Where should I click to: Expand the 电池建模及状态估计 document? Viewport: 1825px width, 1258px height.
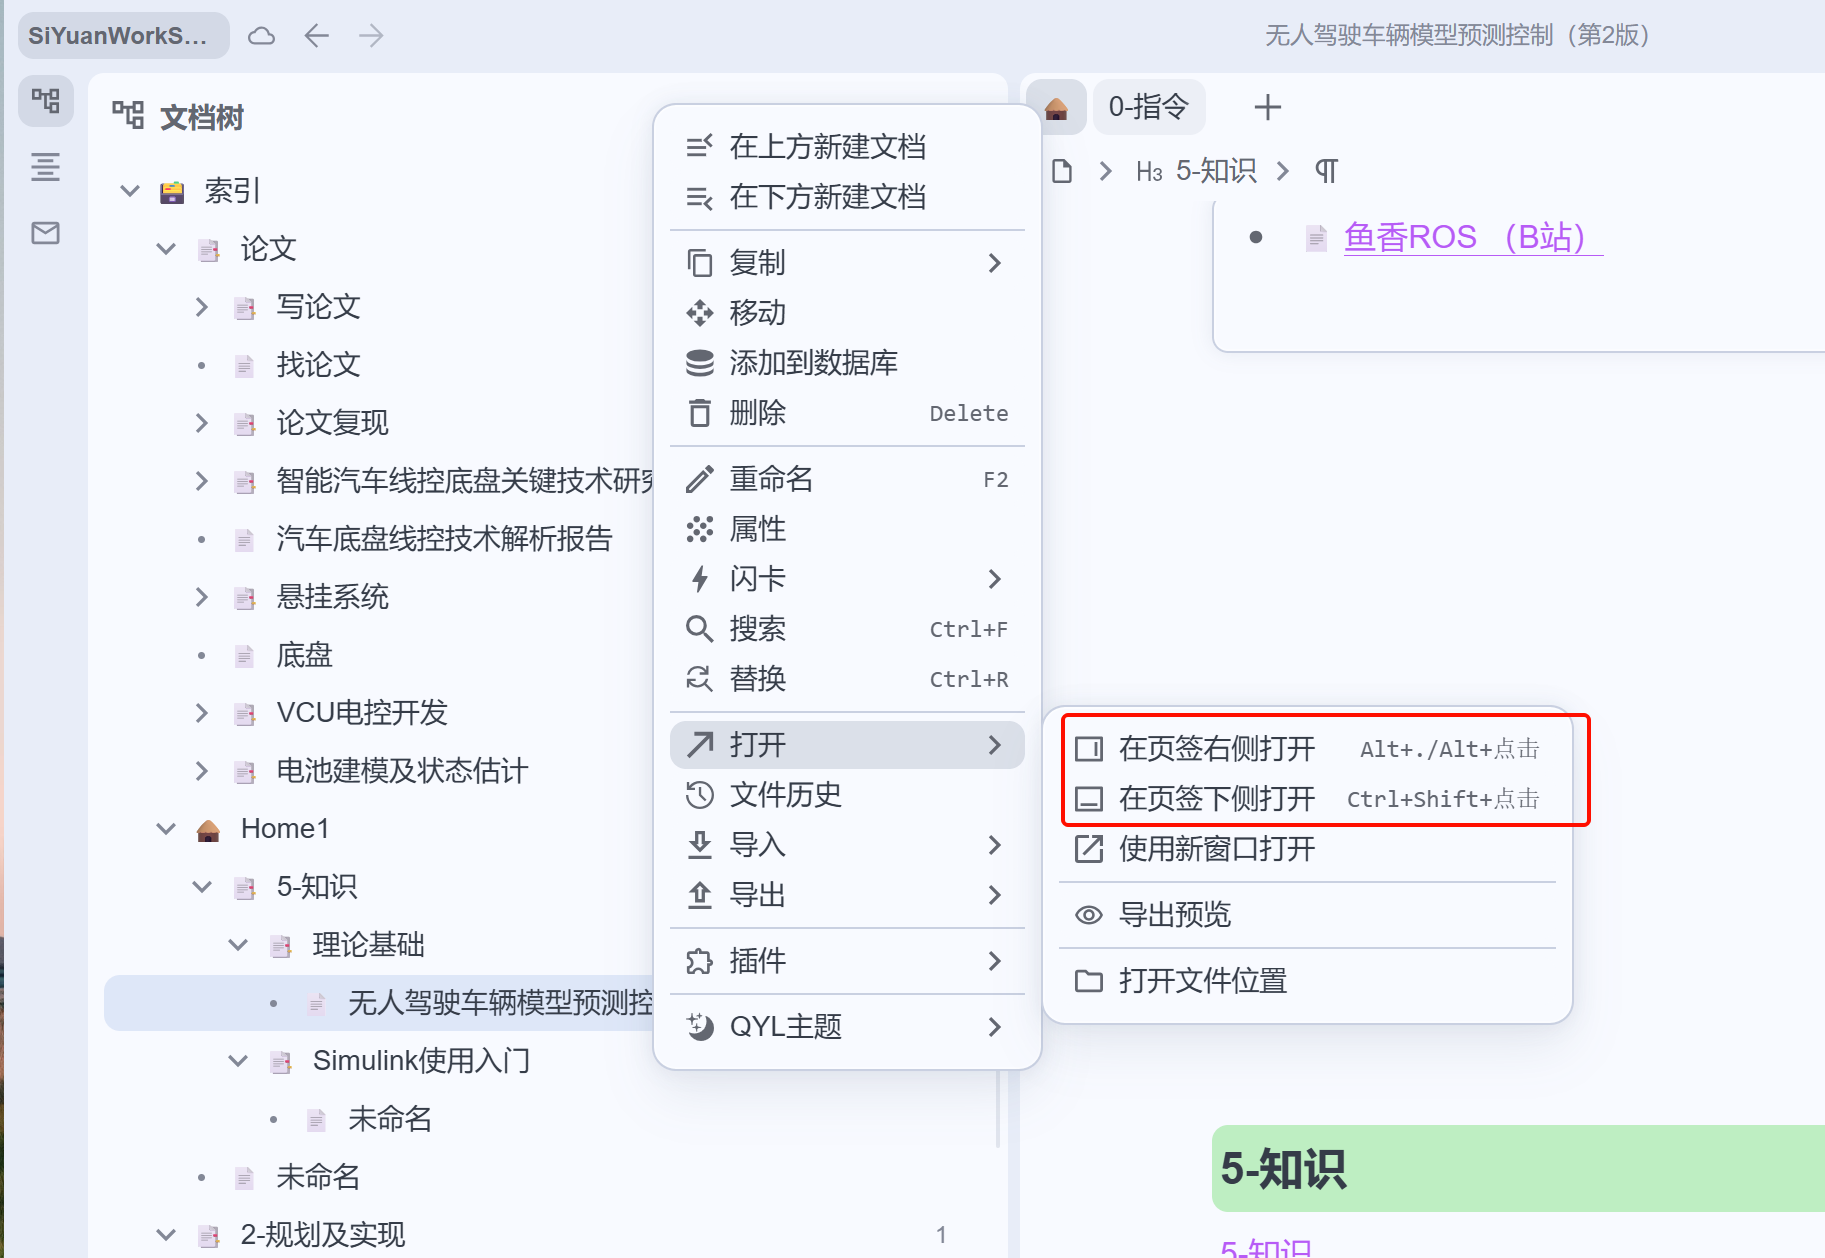pos(202,771)
